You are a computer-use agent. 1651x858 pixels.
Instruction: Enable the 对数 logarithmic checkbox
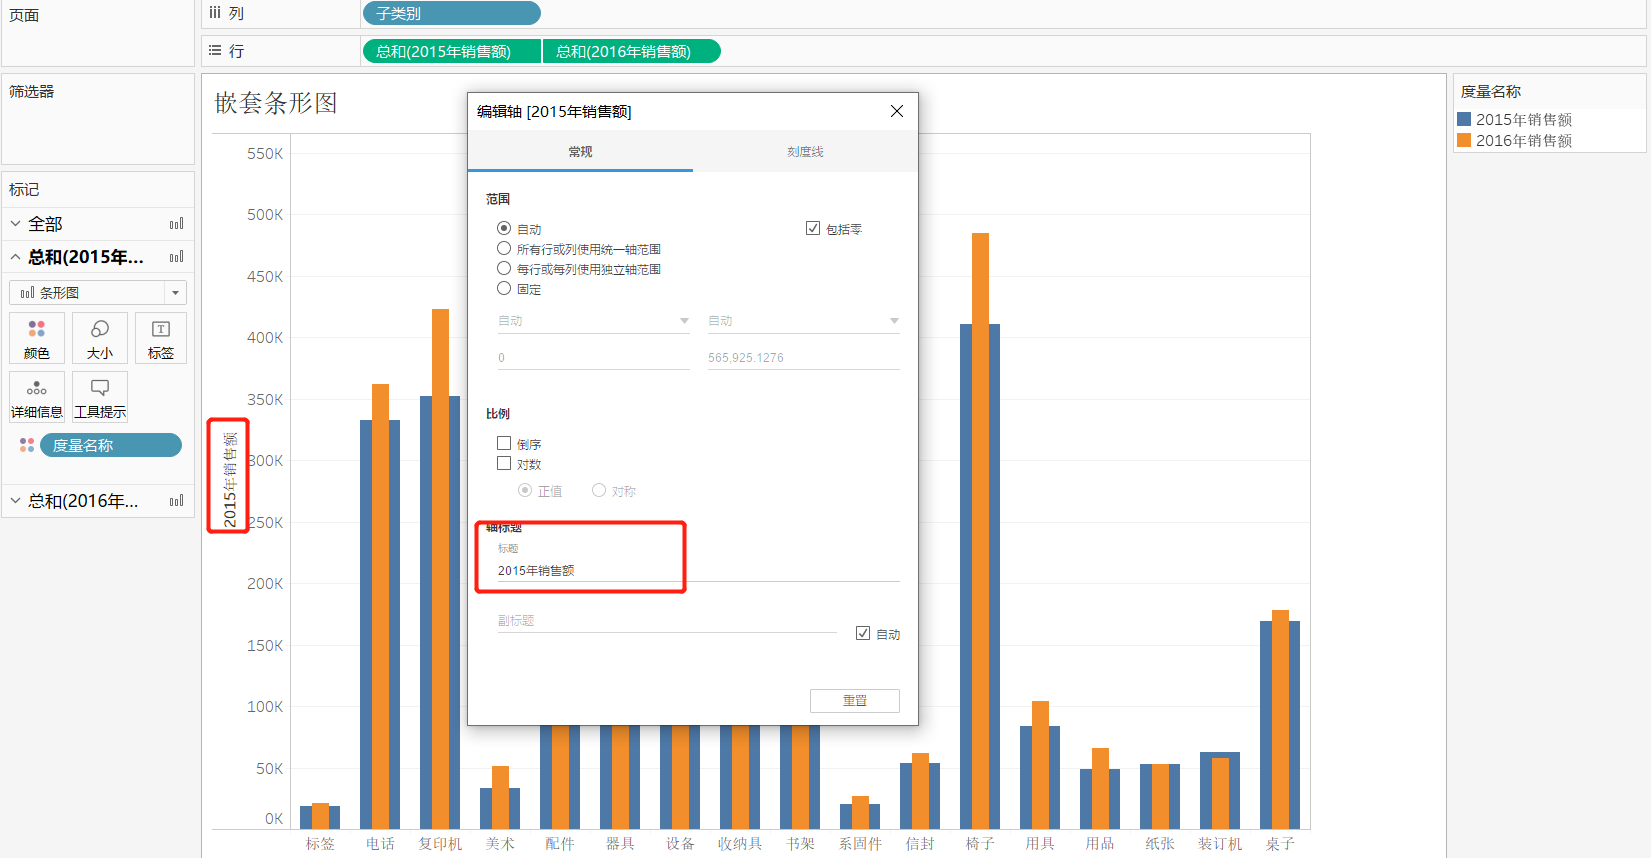[504, 463]
